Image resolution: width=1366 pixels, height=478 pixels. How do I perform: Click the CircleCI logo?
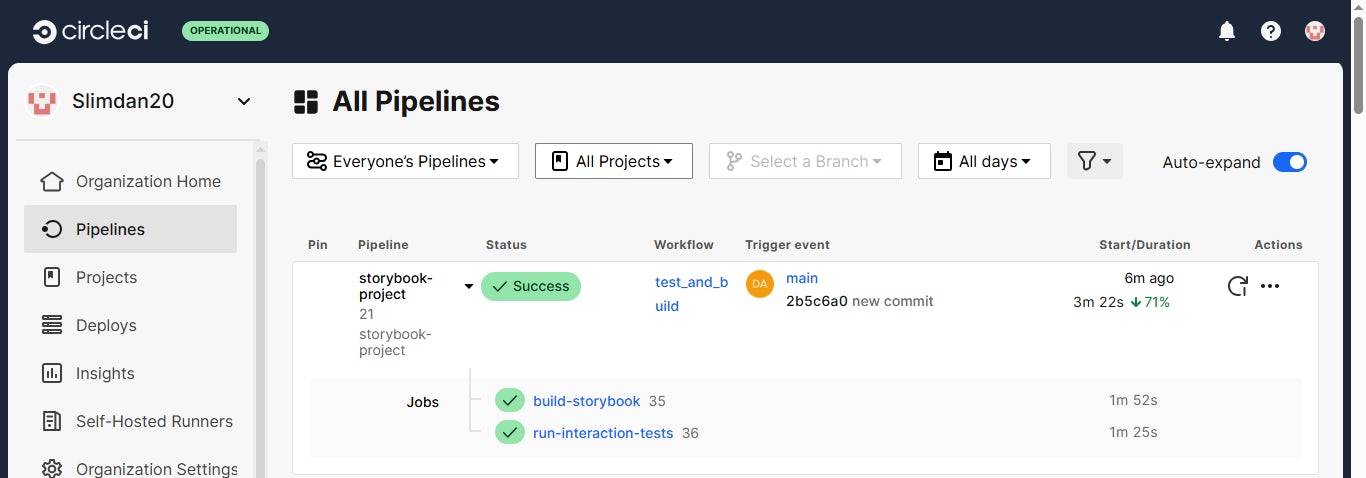pos(90,31)
